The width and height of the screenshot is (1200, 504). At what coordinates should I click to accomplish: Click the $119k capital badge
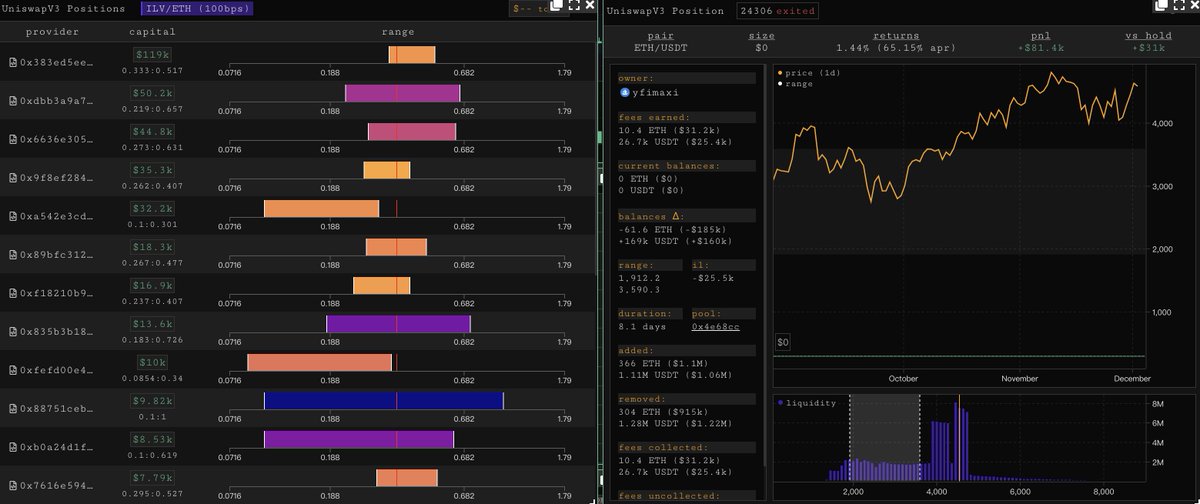click(153, 55)
